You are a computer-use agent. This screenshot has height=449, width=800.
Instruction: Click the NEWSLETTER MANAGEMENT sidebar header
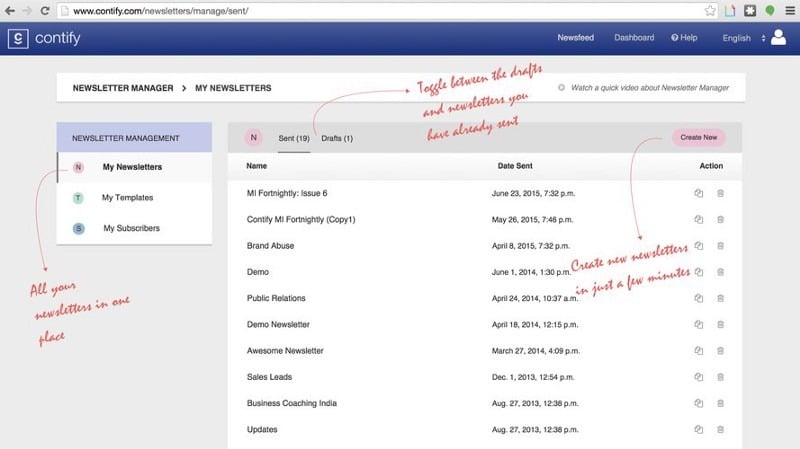coord(134,137)
